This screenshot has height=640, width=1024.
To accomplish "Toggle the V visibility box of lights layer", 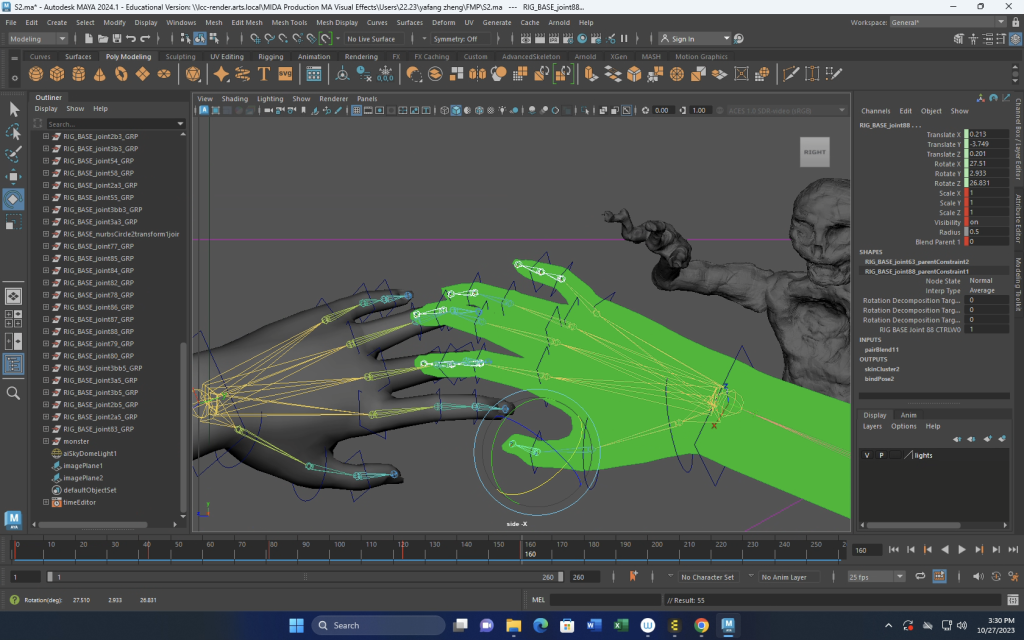I will [x=867, y=455].
